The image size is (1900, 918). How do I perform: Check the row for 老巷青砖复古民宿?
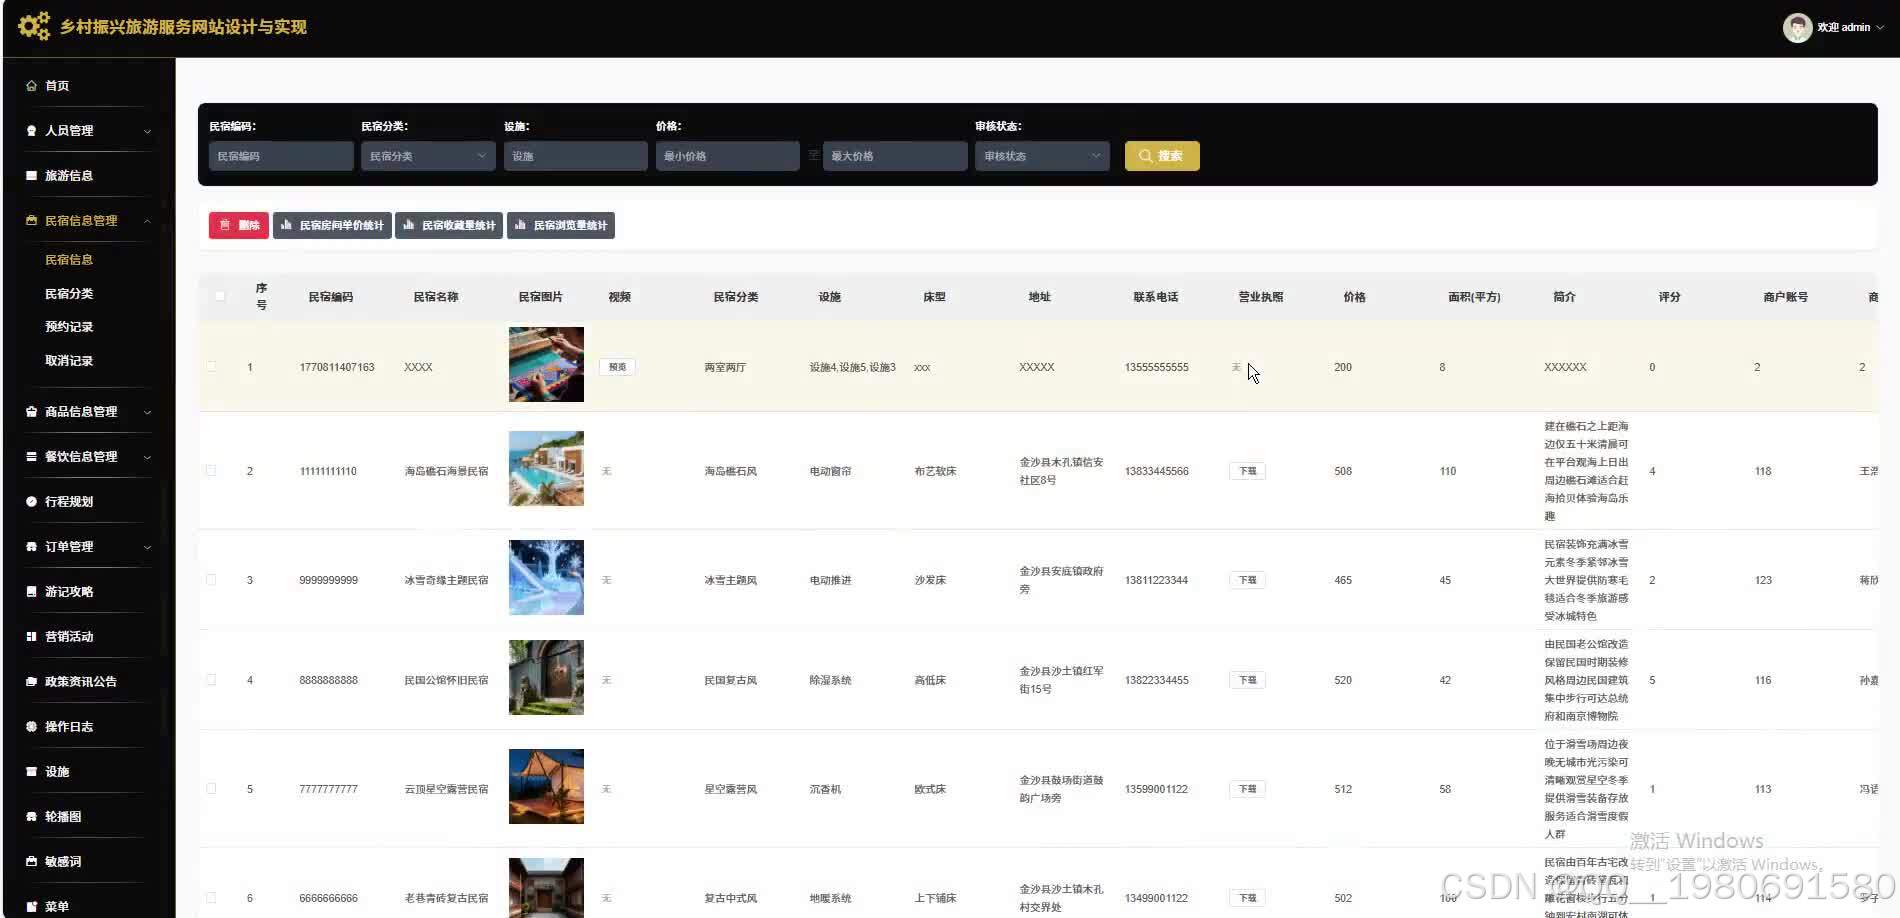[x=211, y=898]
